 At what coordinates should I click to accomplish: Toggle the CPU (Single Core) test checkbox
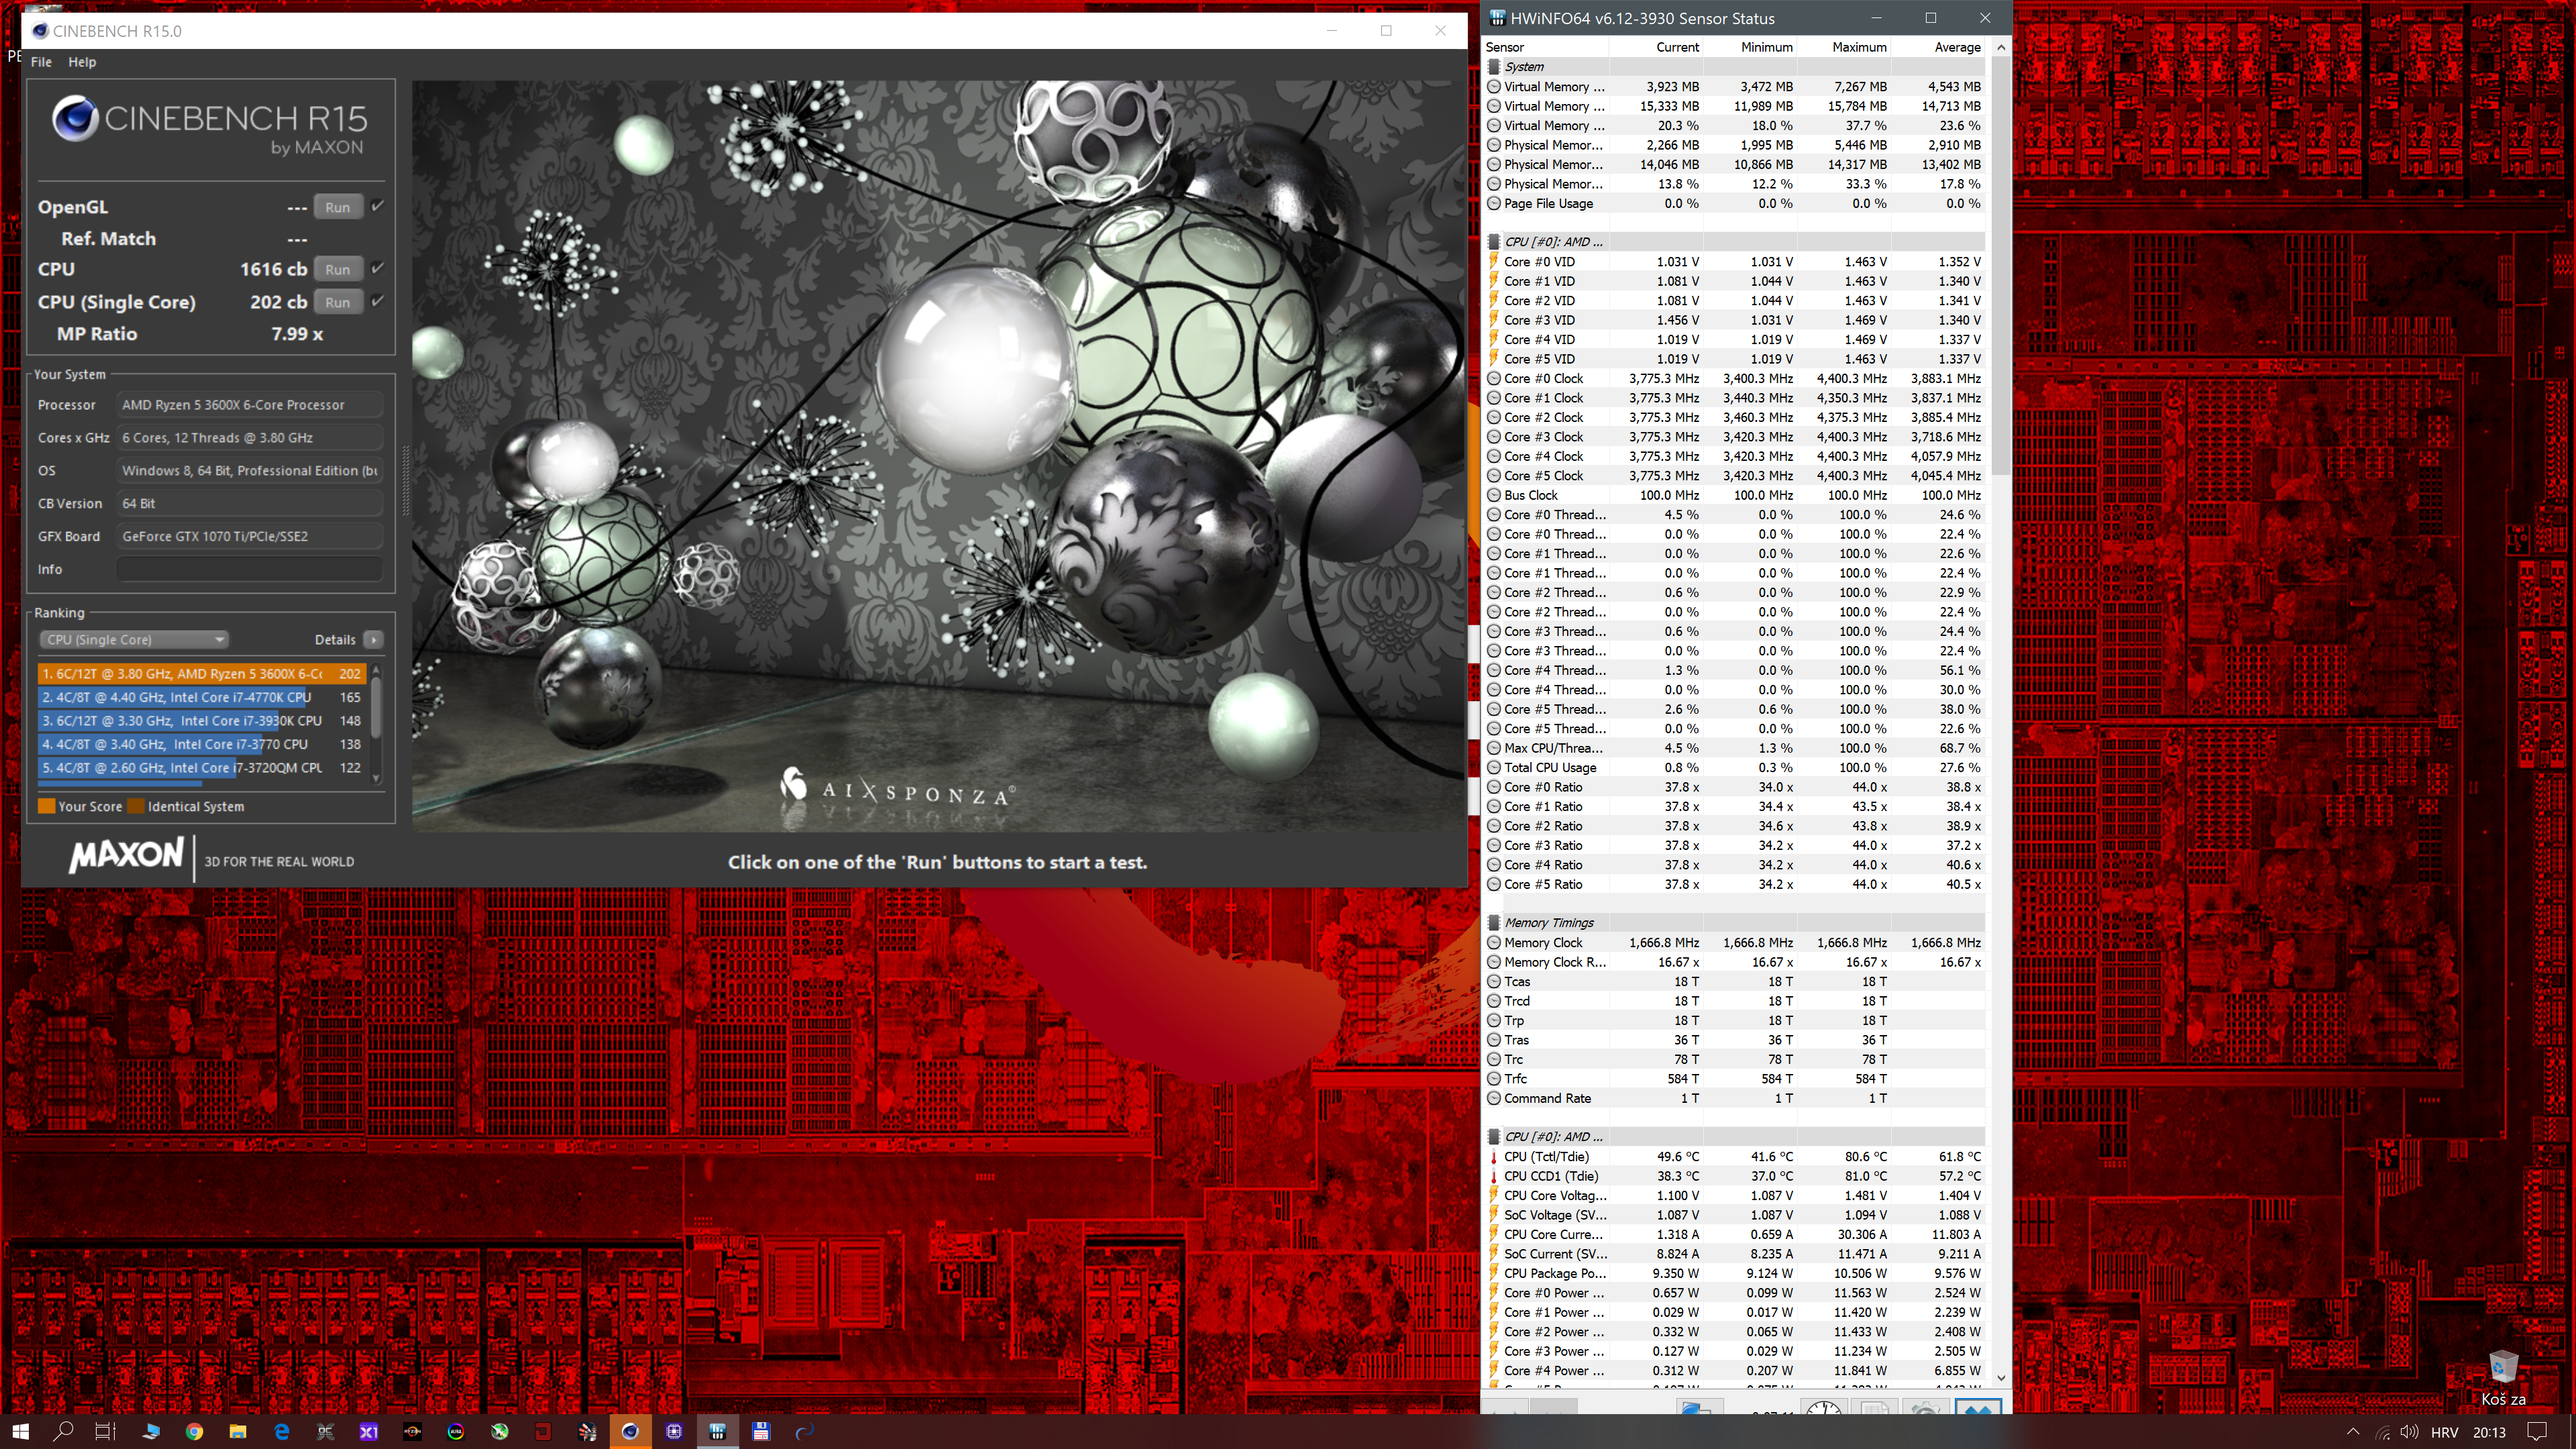coord(378,301)
